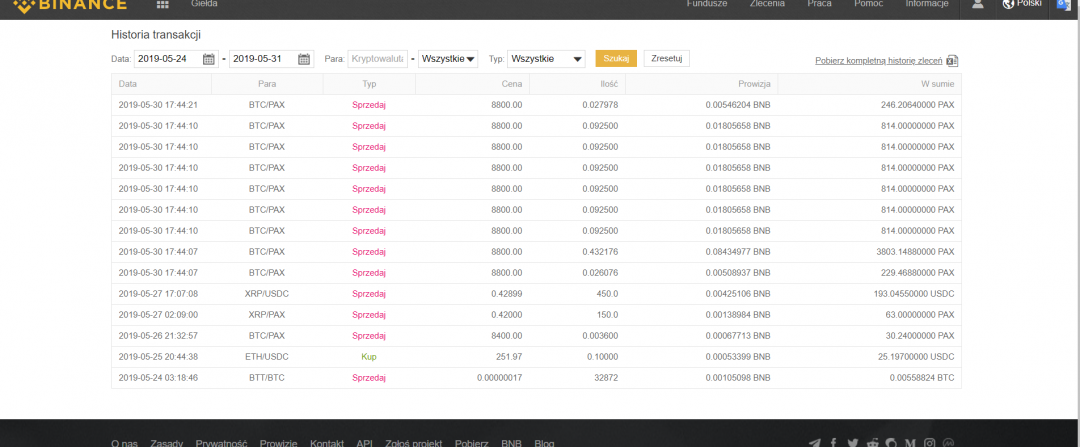Expand the Typ transaction type dropdown
Viewport: 1080px width, 447px height.
click(x=546, y=59)
